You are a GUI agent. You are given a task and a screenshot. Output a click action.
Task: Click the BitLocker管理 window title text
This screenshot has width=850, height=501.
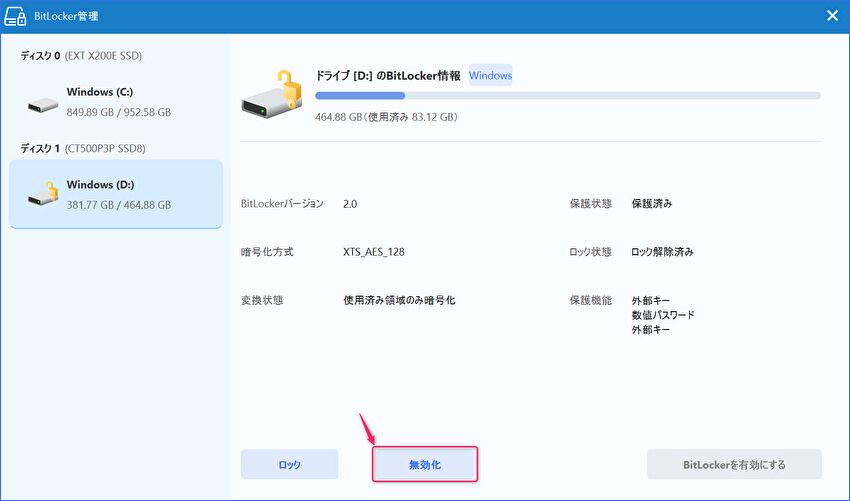[66, 16]
